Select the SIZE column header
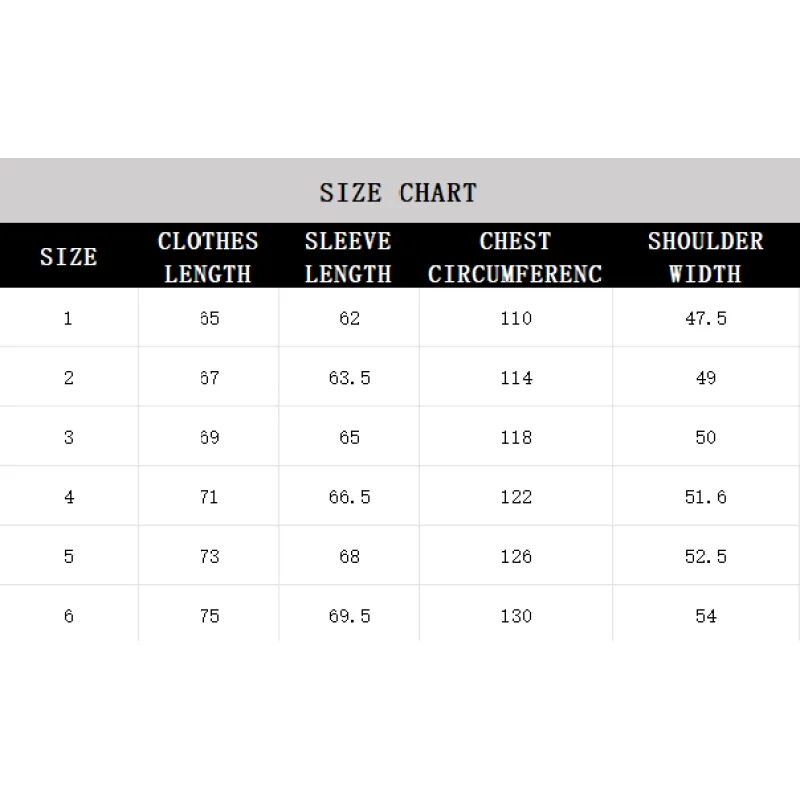Screen dimensions: 800x800 tap(68, 257)
